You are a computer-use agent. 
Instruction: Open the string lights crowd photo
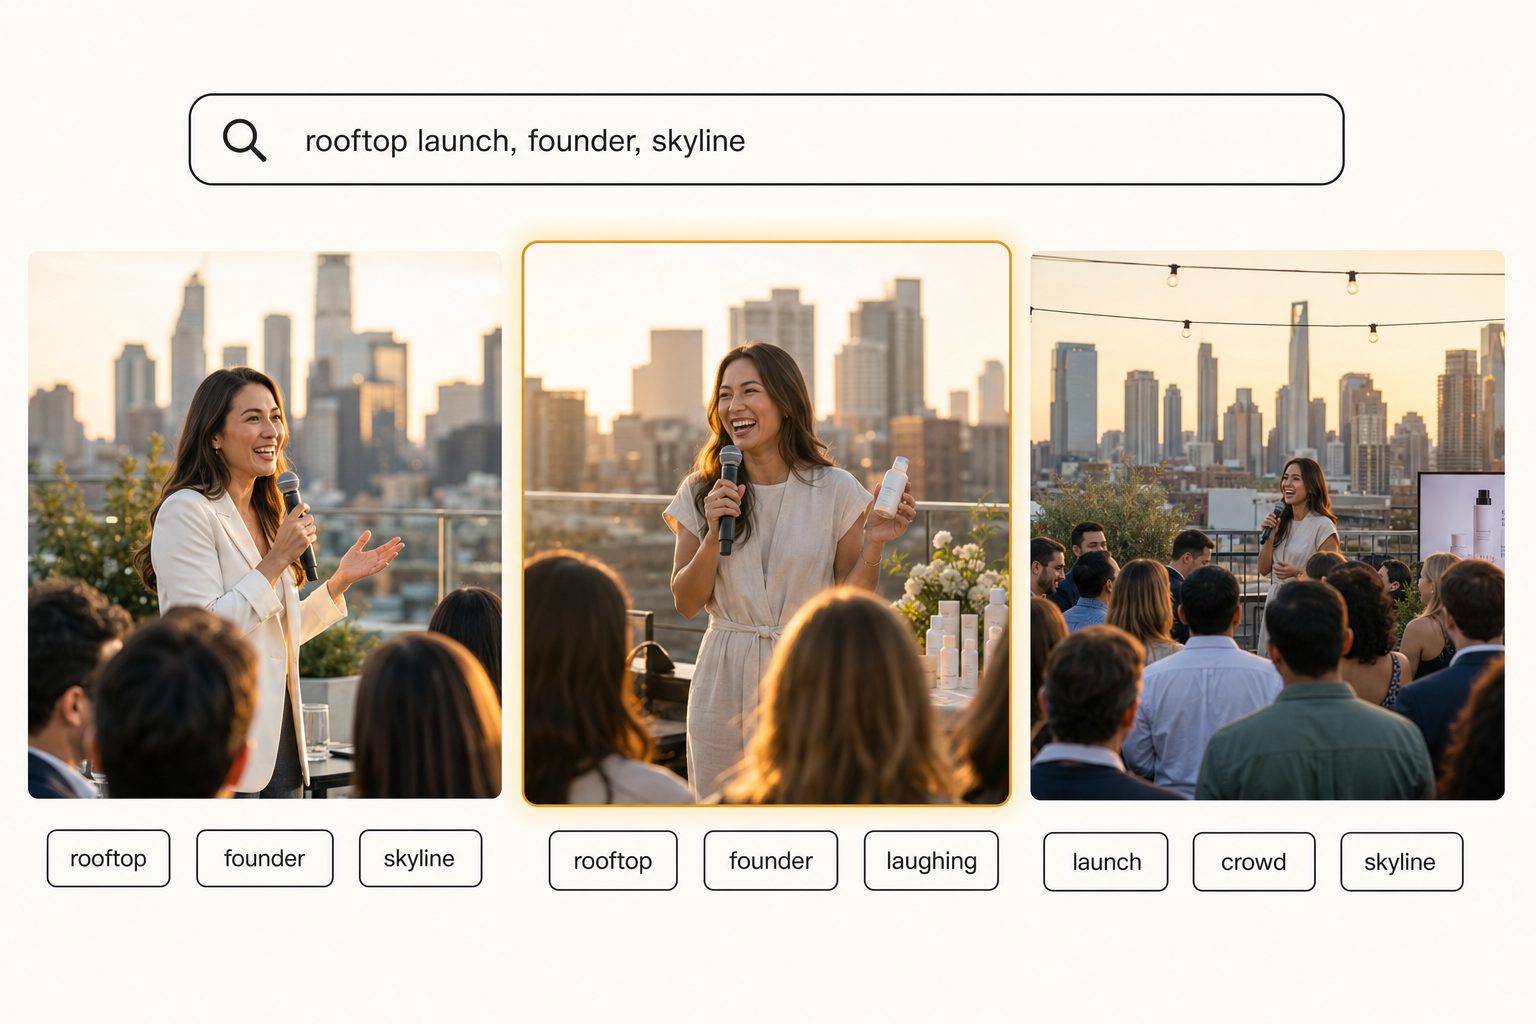(x=1267, y=525)
